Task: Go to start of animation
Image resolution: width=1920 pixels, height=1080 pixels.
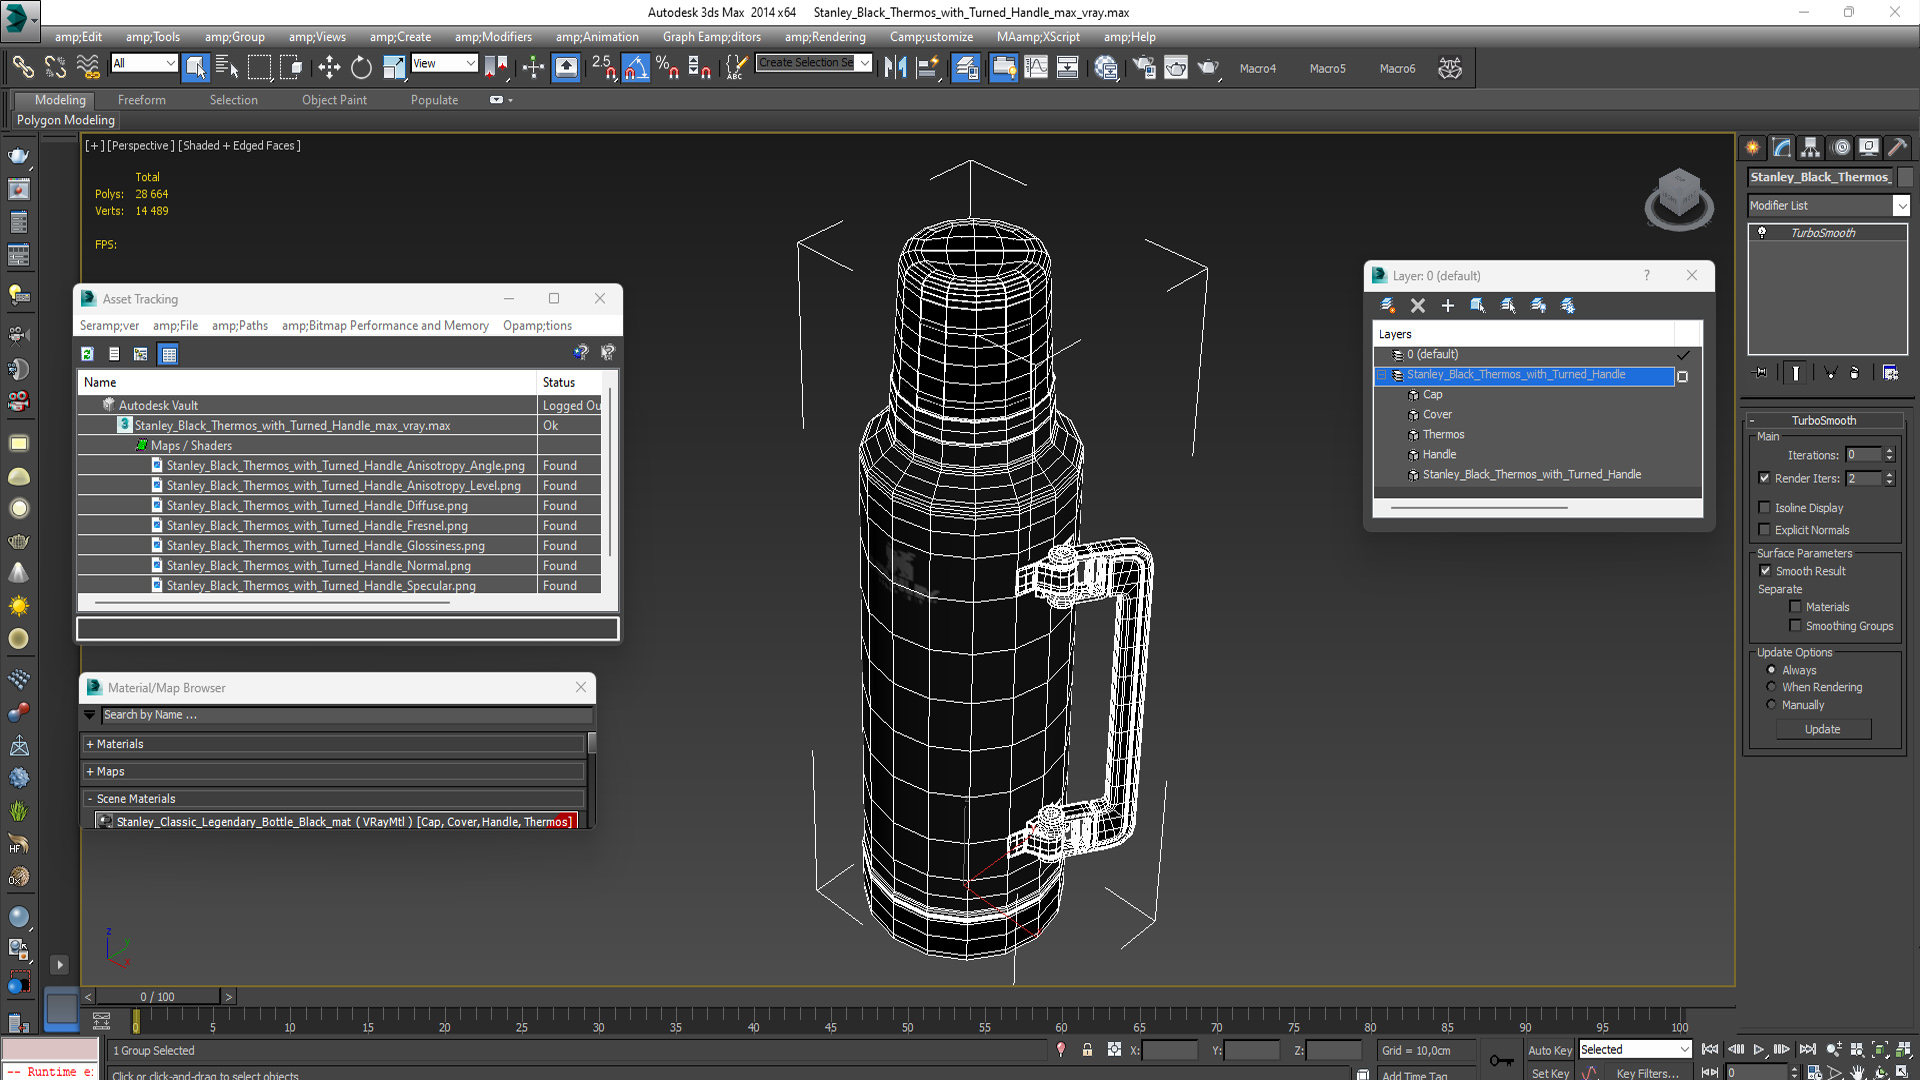Action: coord(1710,1049)
